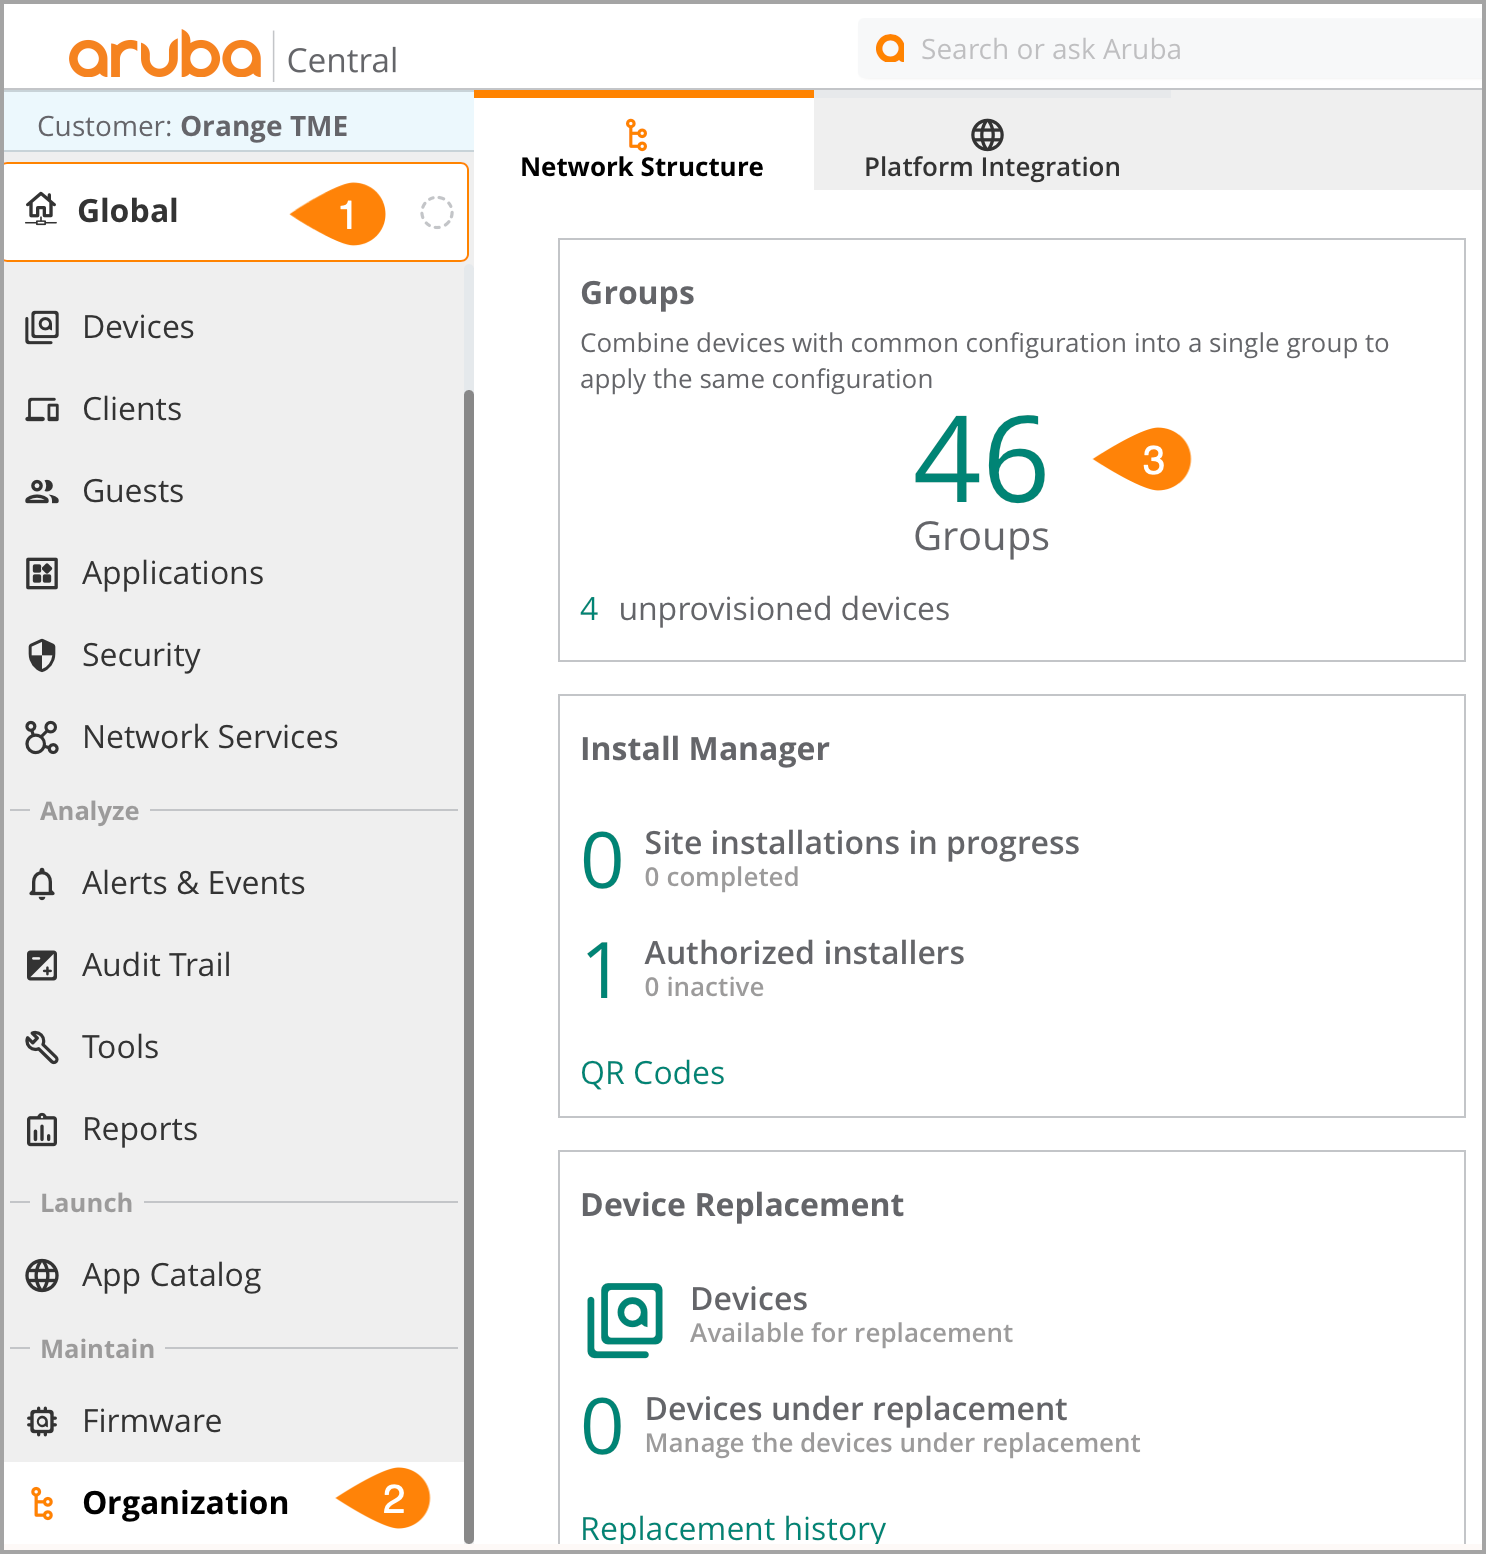Click the Network Services icon
Image resolution: width=1486 pixels, height=1554 pixels.
pyautogui.click(x=42, y=737)
